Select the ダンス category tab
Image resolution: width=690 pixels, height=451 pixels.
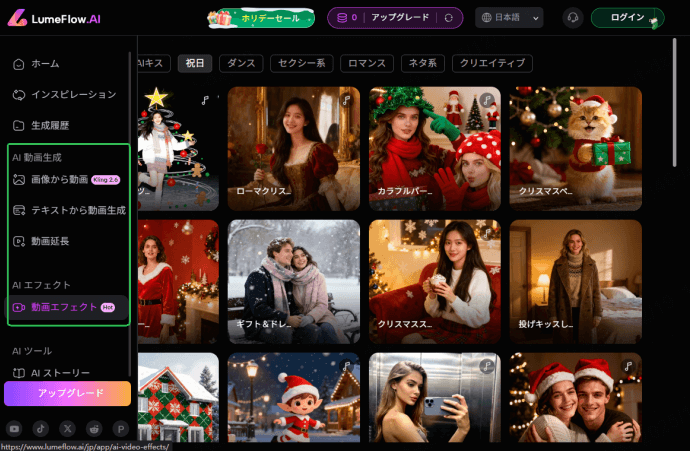coord(241,63)
